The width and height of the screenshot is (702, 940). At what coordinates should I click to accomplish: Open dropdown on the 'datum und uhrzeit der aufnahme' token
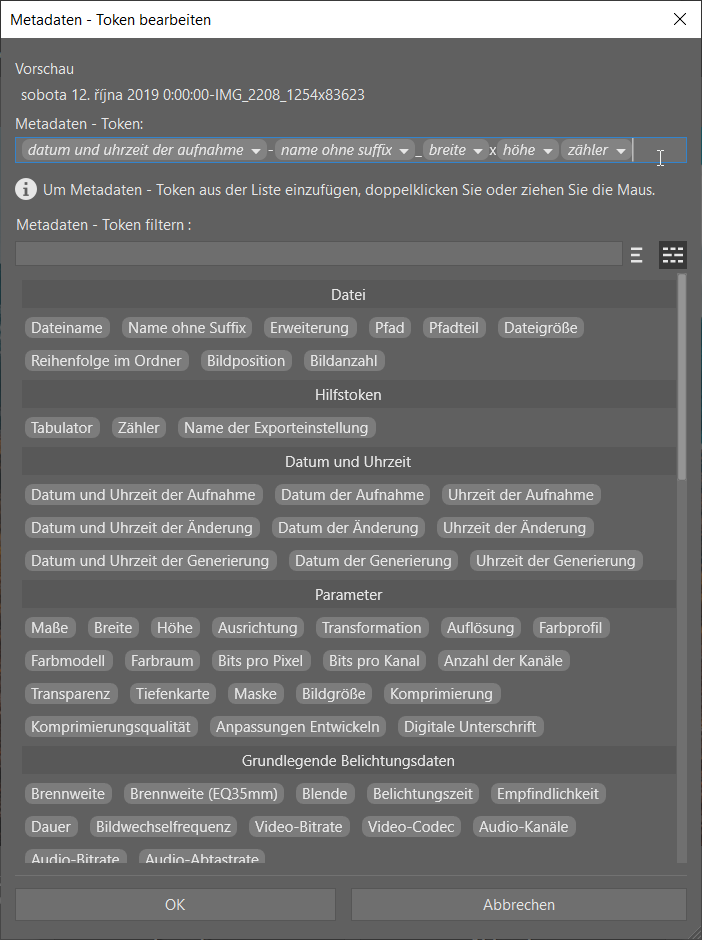258,149
